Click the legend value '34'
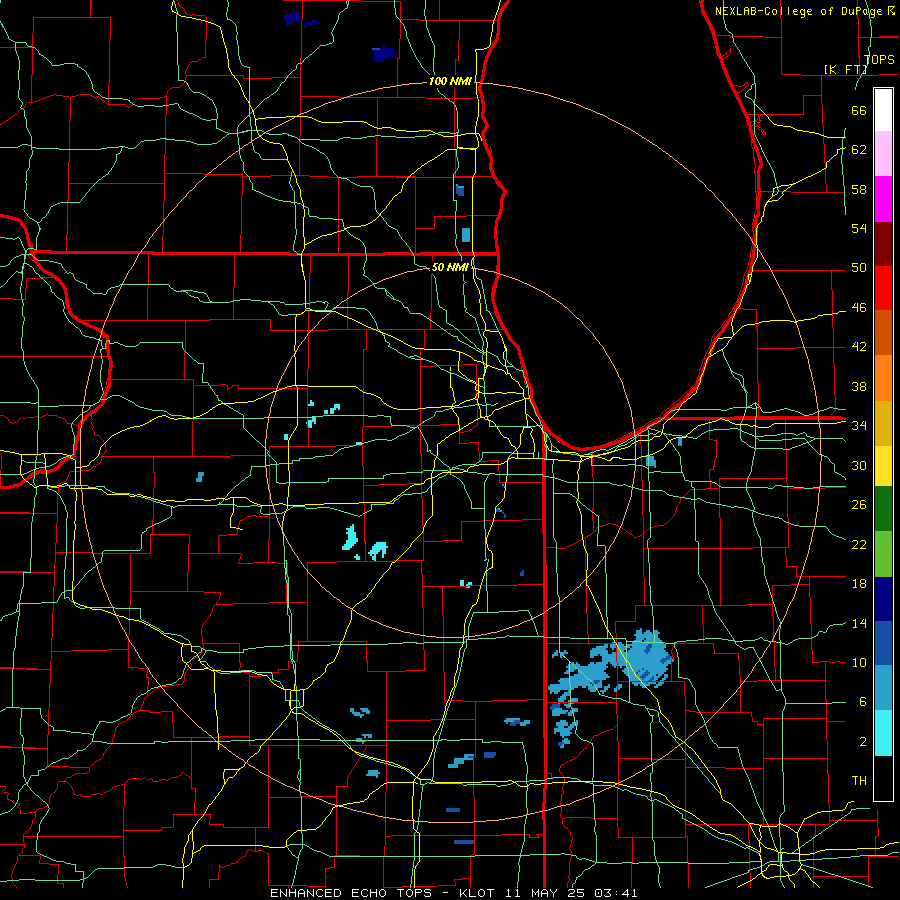Screen dimensions: 900x900 click(x=859, y=426)
